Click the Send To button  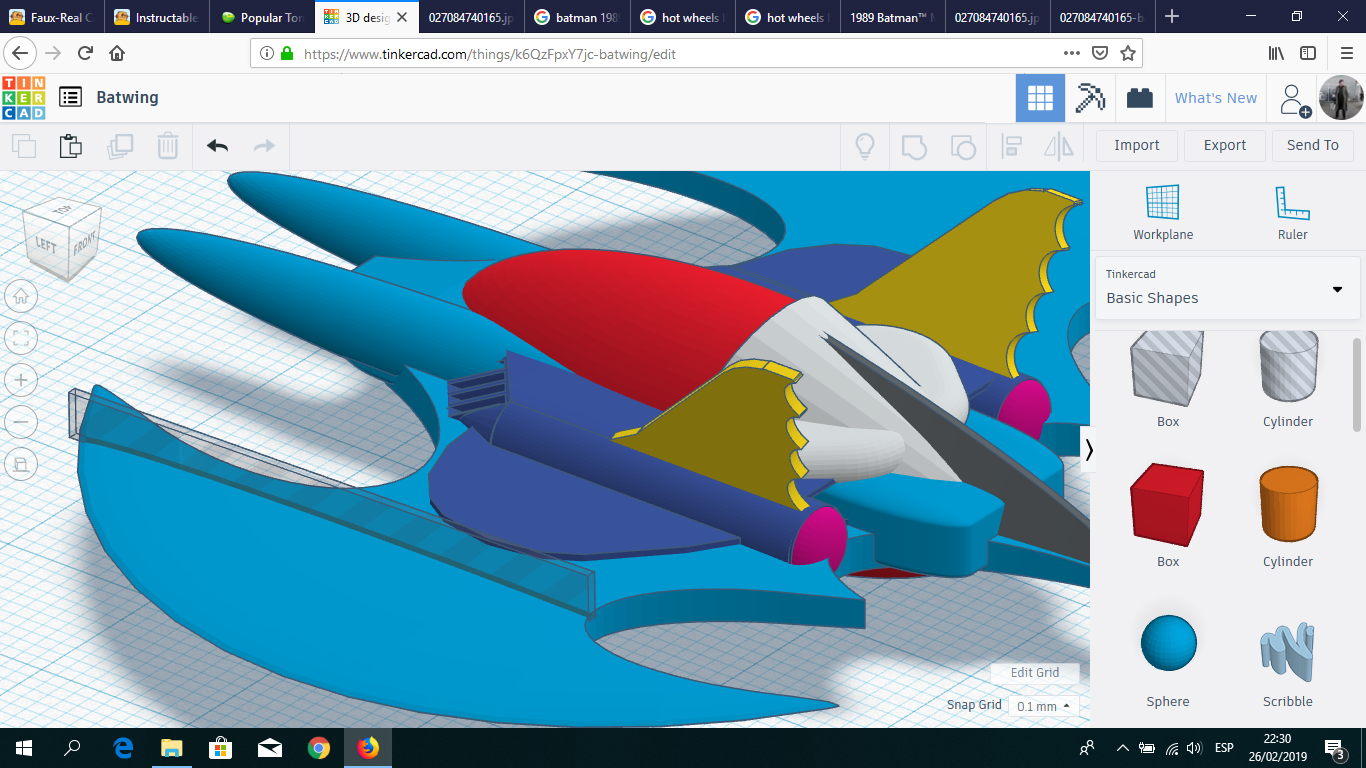point(1313,146)
